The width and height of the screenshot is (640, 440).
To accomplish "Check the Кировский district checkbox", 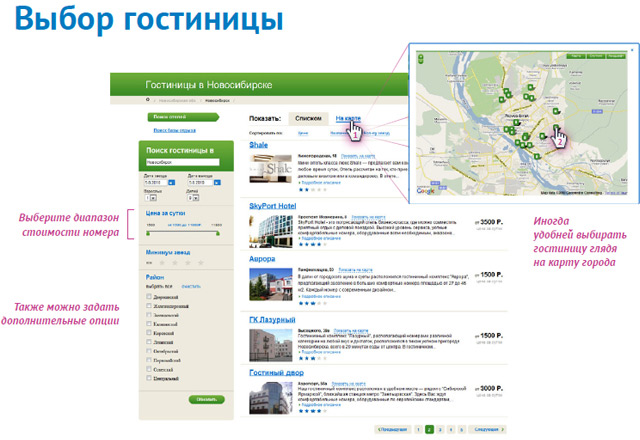I will tap(149, 333).
